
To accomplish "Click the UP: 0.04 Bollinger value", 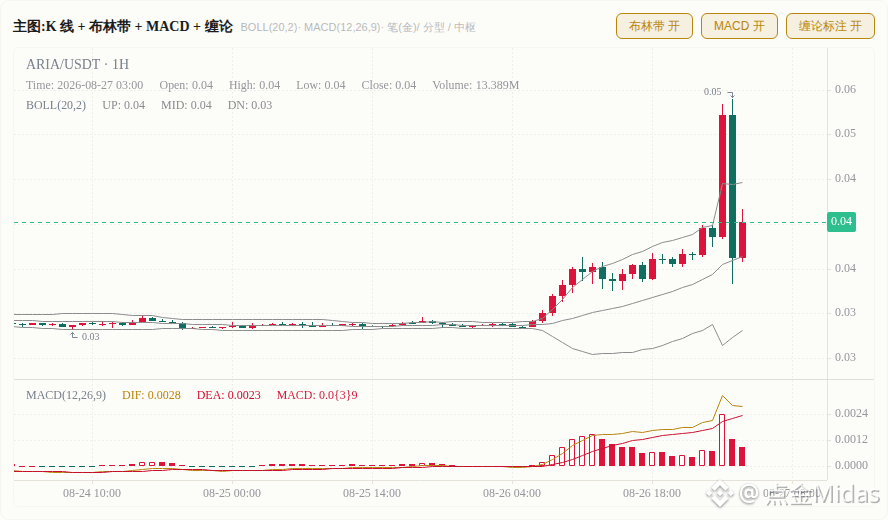I will (123, 105).
